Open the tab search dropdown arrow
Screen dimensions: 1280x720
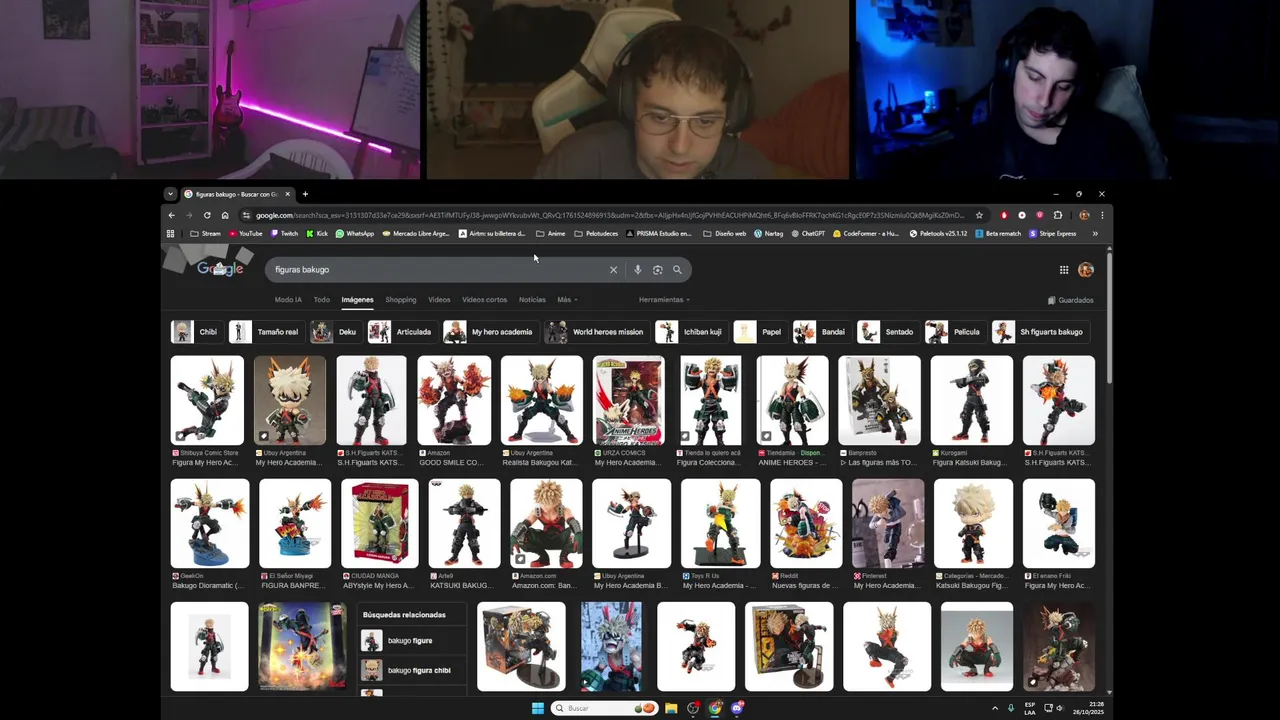171,194
